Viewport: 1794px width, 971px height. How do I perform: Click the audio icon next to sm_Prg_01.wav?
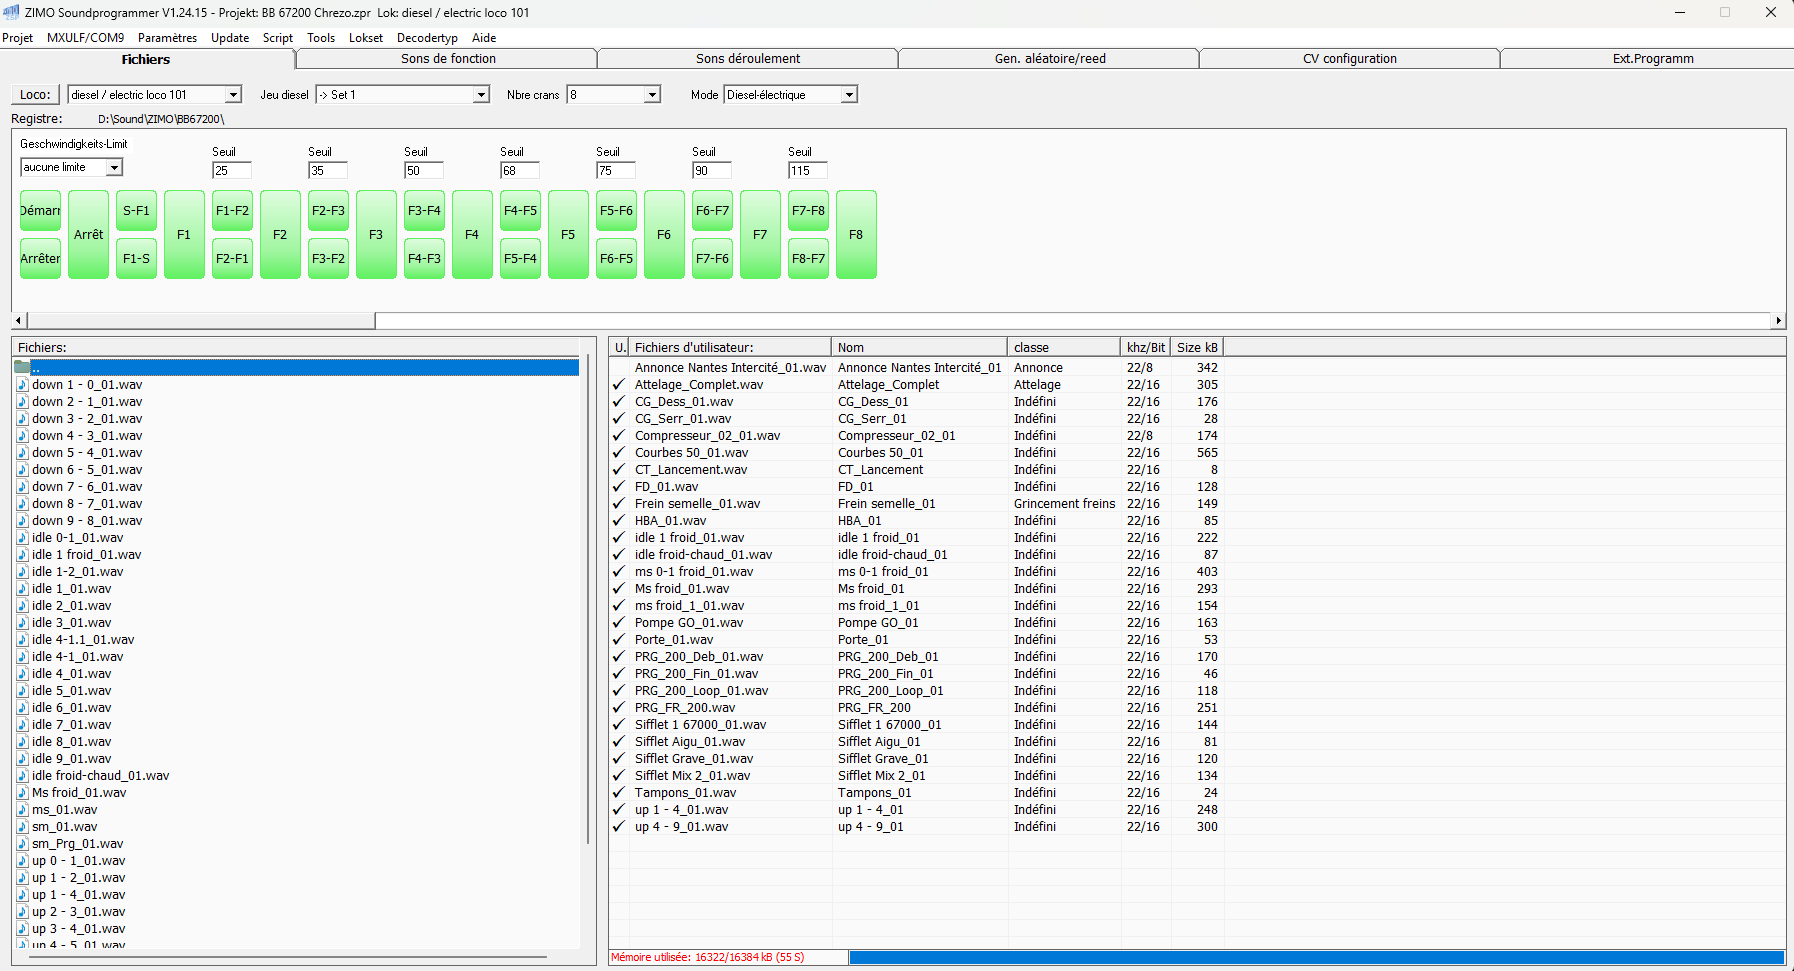tap(22, 844)
